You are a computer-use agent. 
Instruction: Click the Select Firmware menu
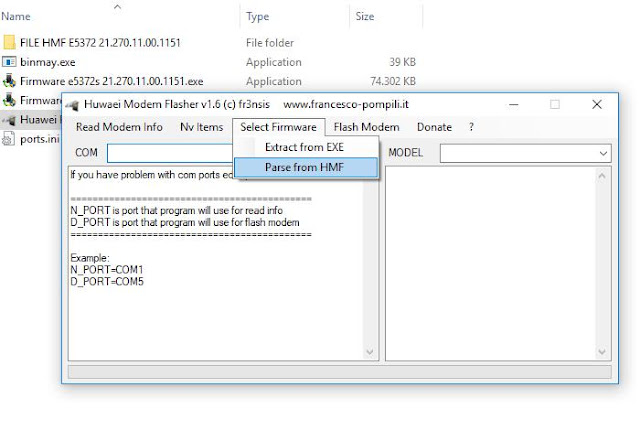(278, 127)
